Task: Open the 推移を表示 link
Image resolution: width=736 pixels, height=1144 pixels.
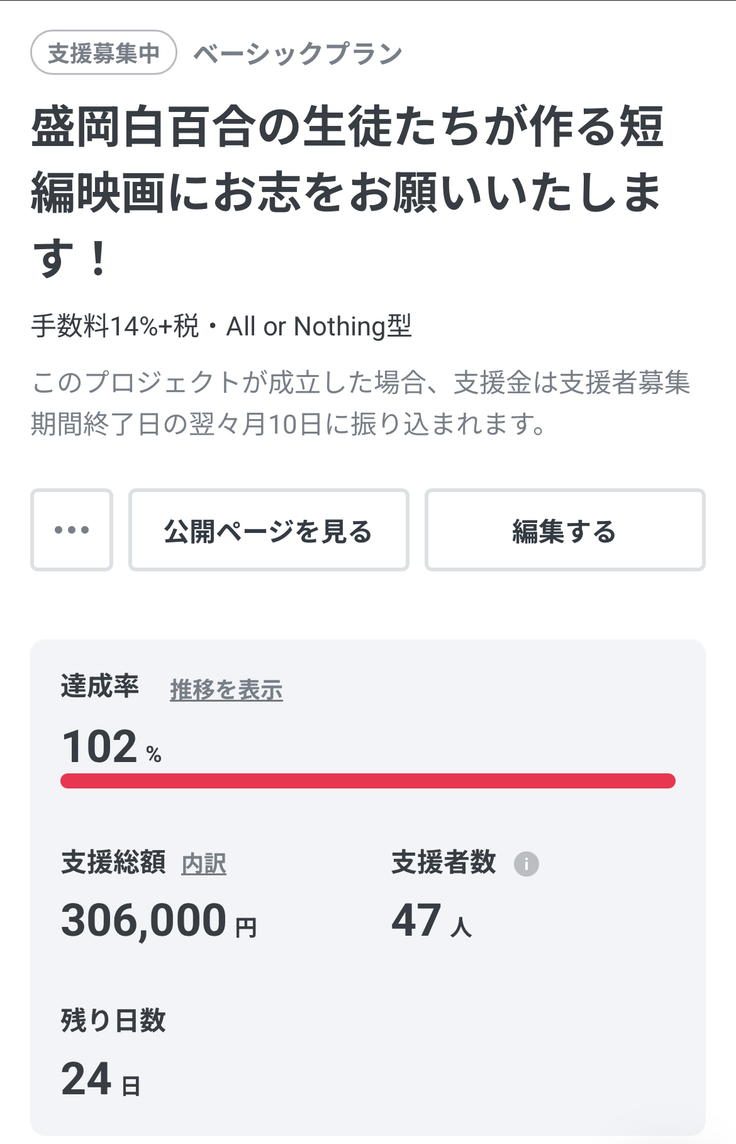Action: (x=226, y=690)
